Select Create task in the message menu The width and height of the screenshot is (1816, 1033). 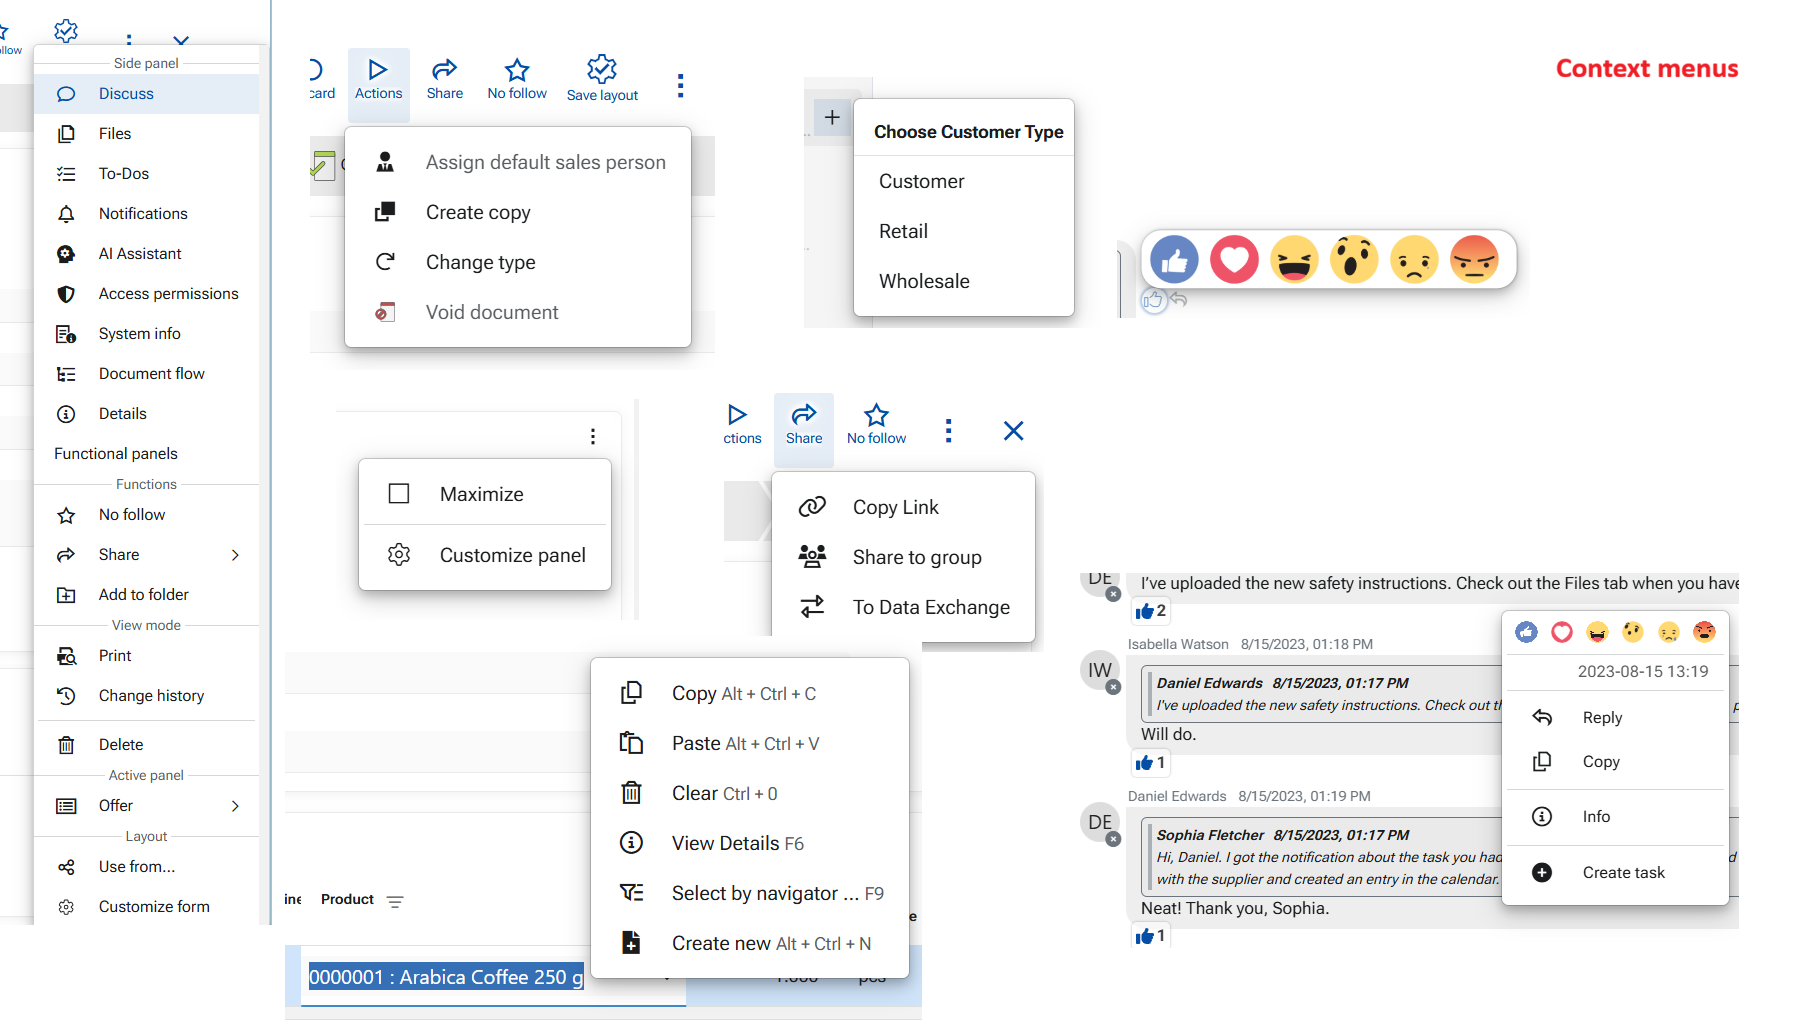click(1616, 873)
